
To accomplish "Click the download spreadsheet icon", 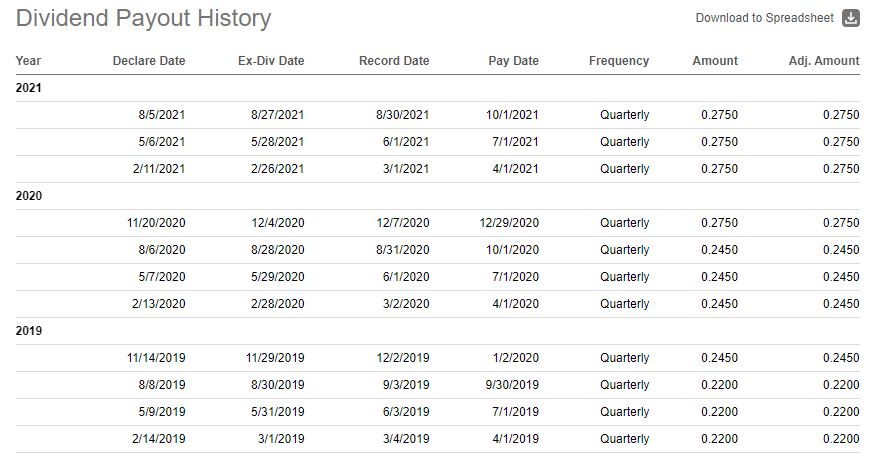I will [x=850, y=18].
